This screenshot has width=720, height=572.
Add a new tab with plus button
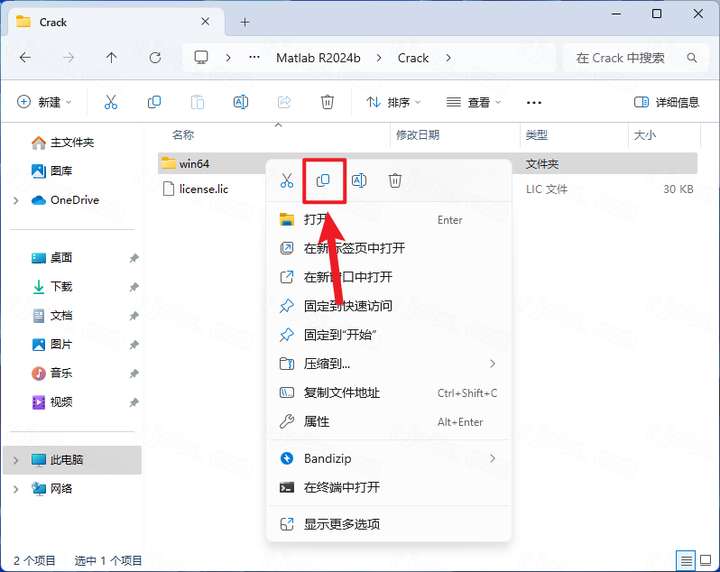245,22
